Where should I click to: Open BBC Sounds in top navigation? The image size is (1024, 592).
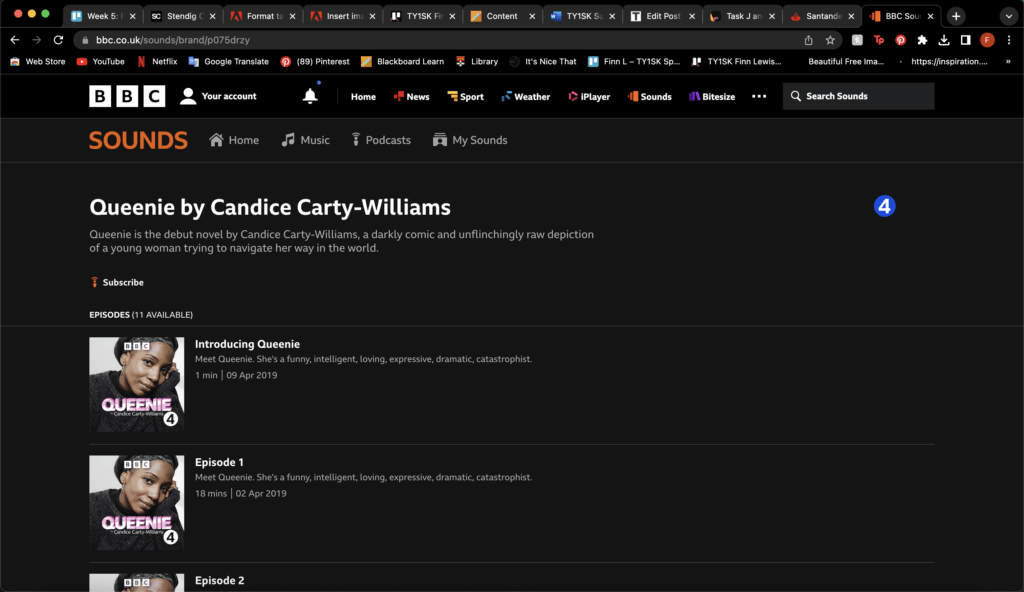coord(650,97)
